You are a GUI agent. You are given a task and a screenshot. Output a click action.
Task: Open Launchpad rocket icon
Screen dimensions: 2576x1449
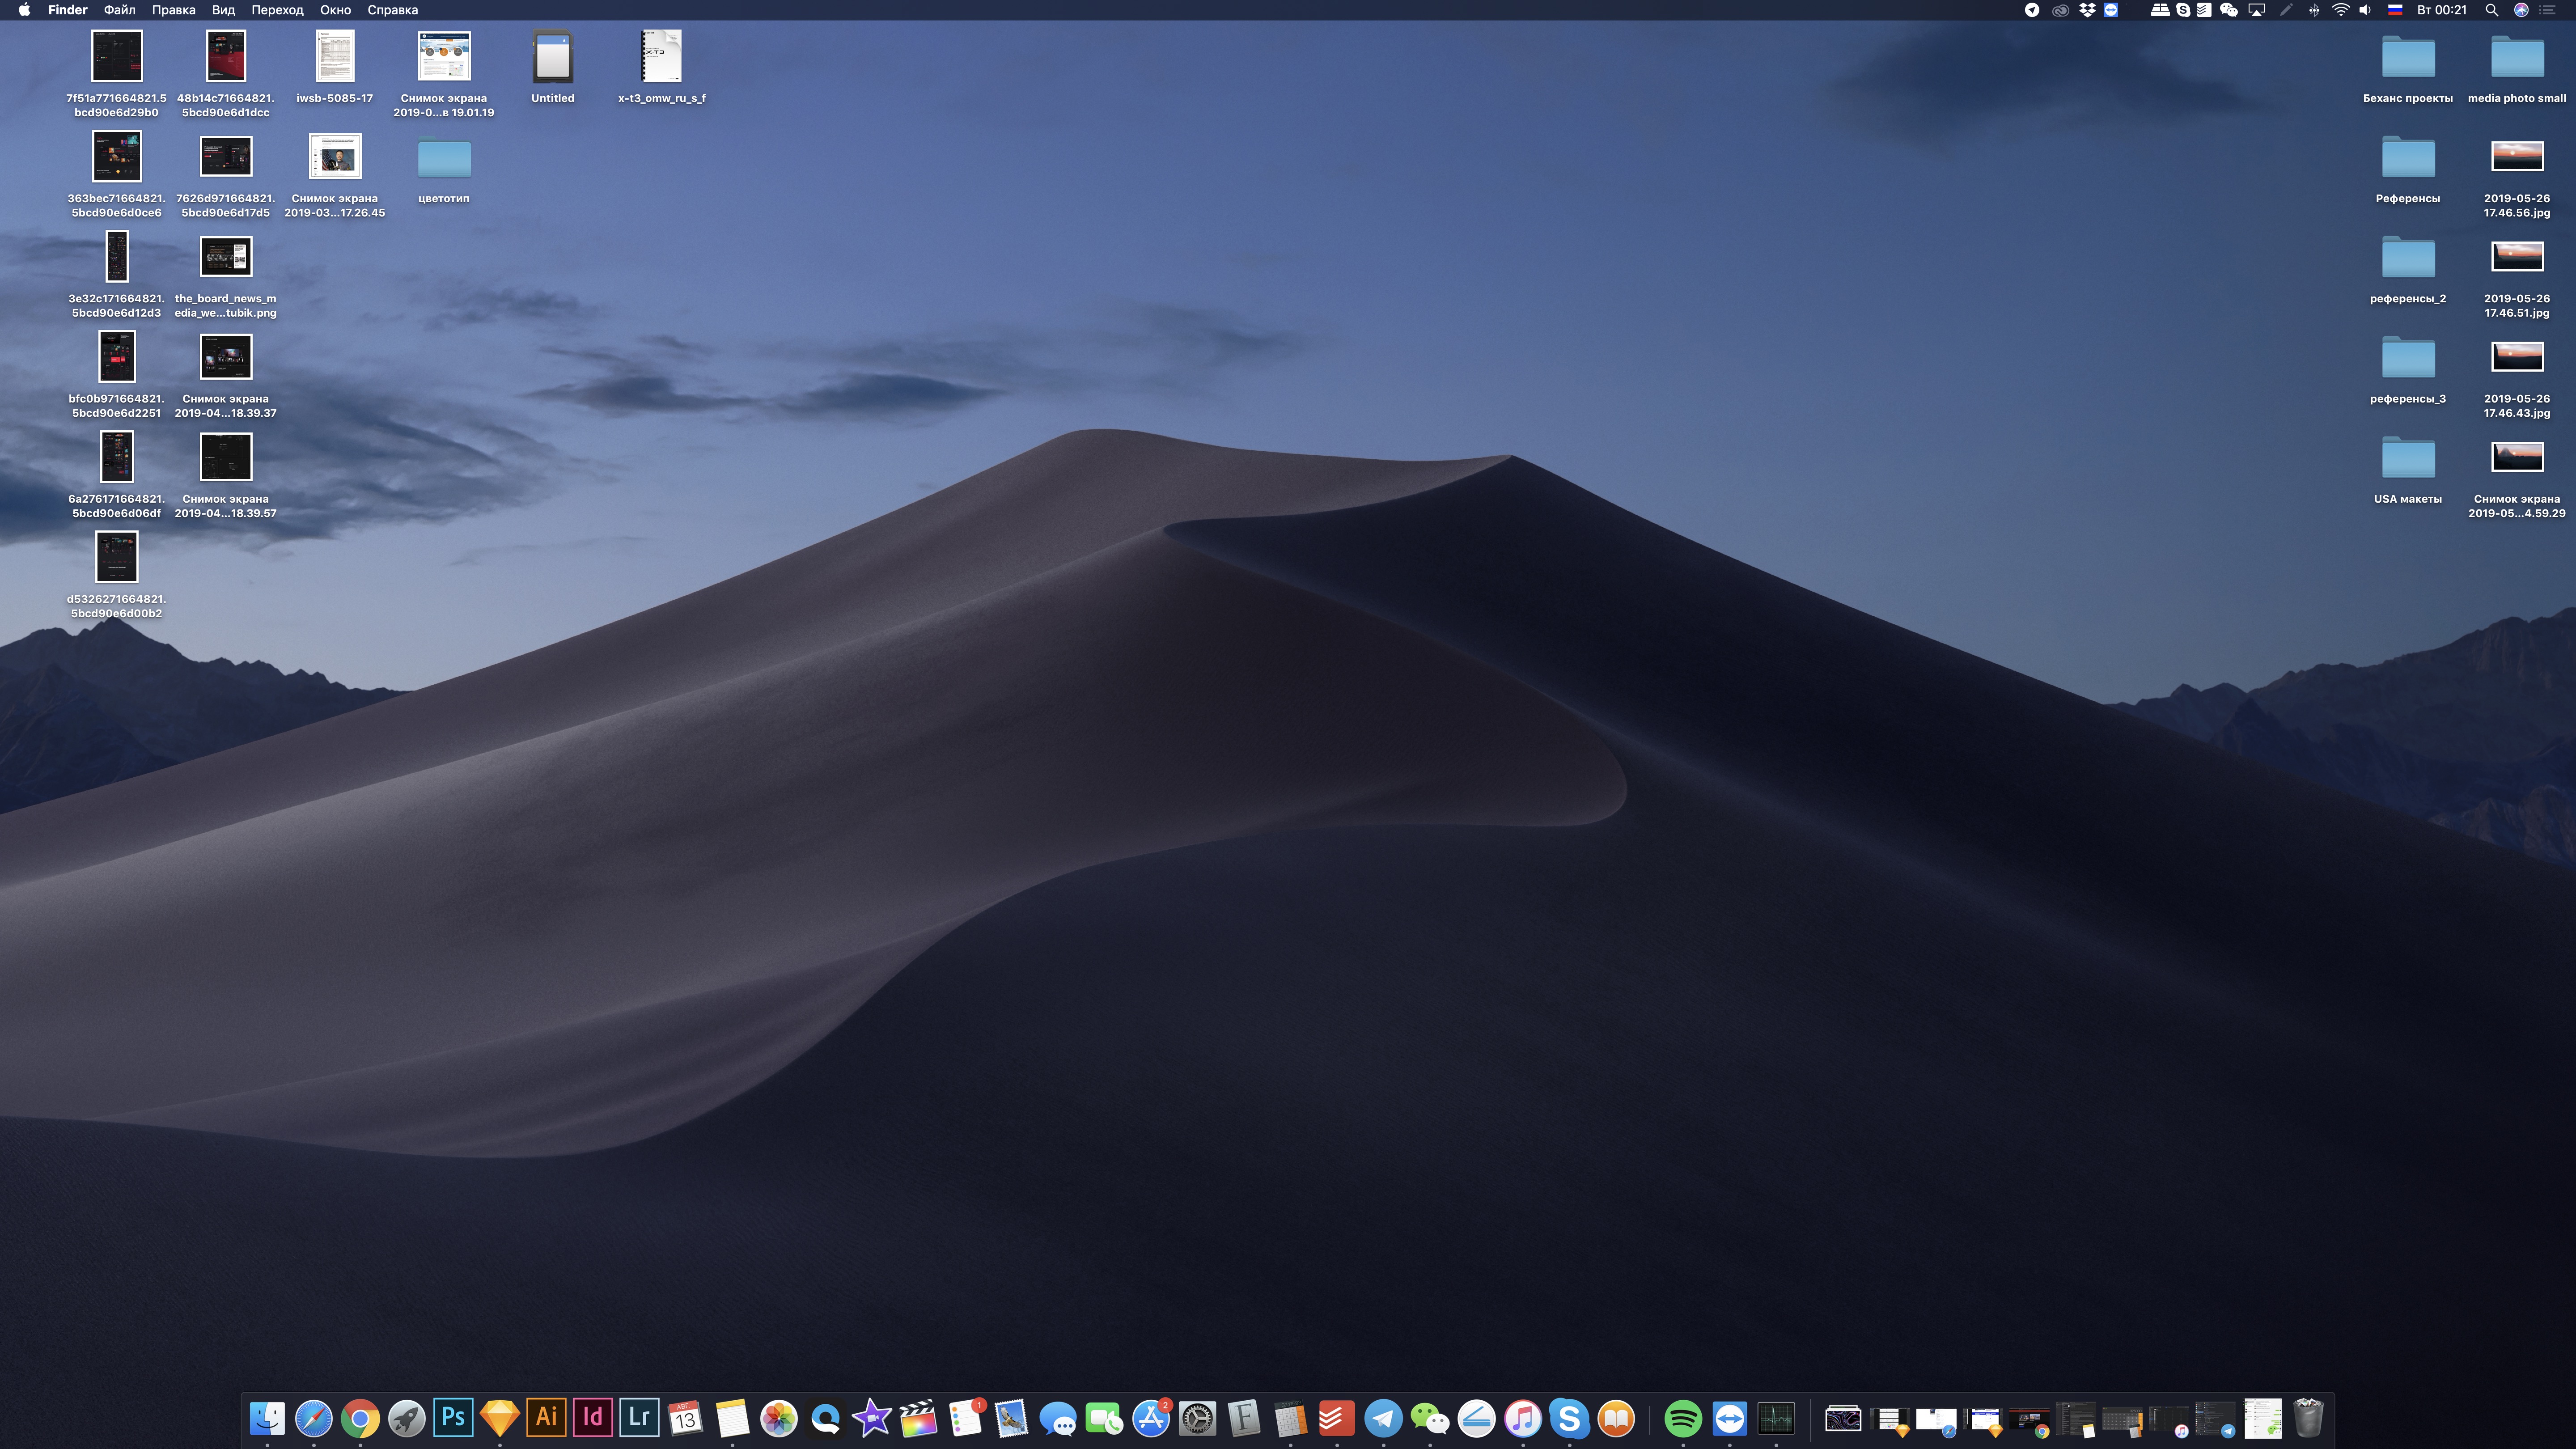[x=407, y=1418]
